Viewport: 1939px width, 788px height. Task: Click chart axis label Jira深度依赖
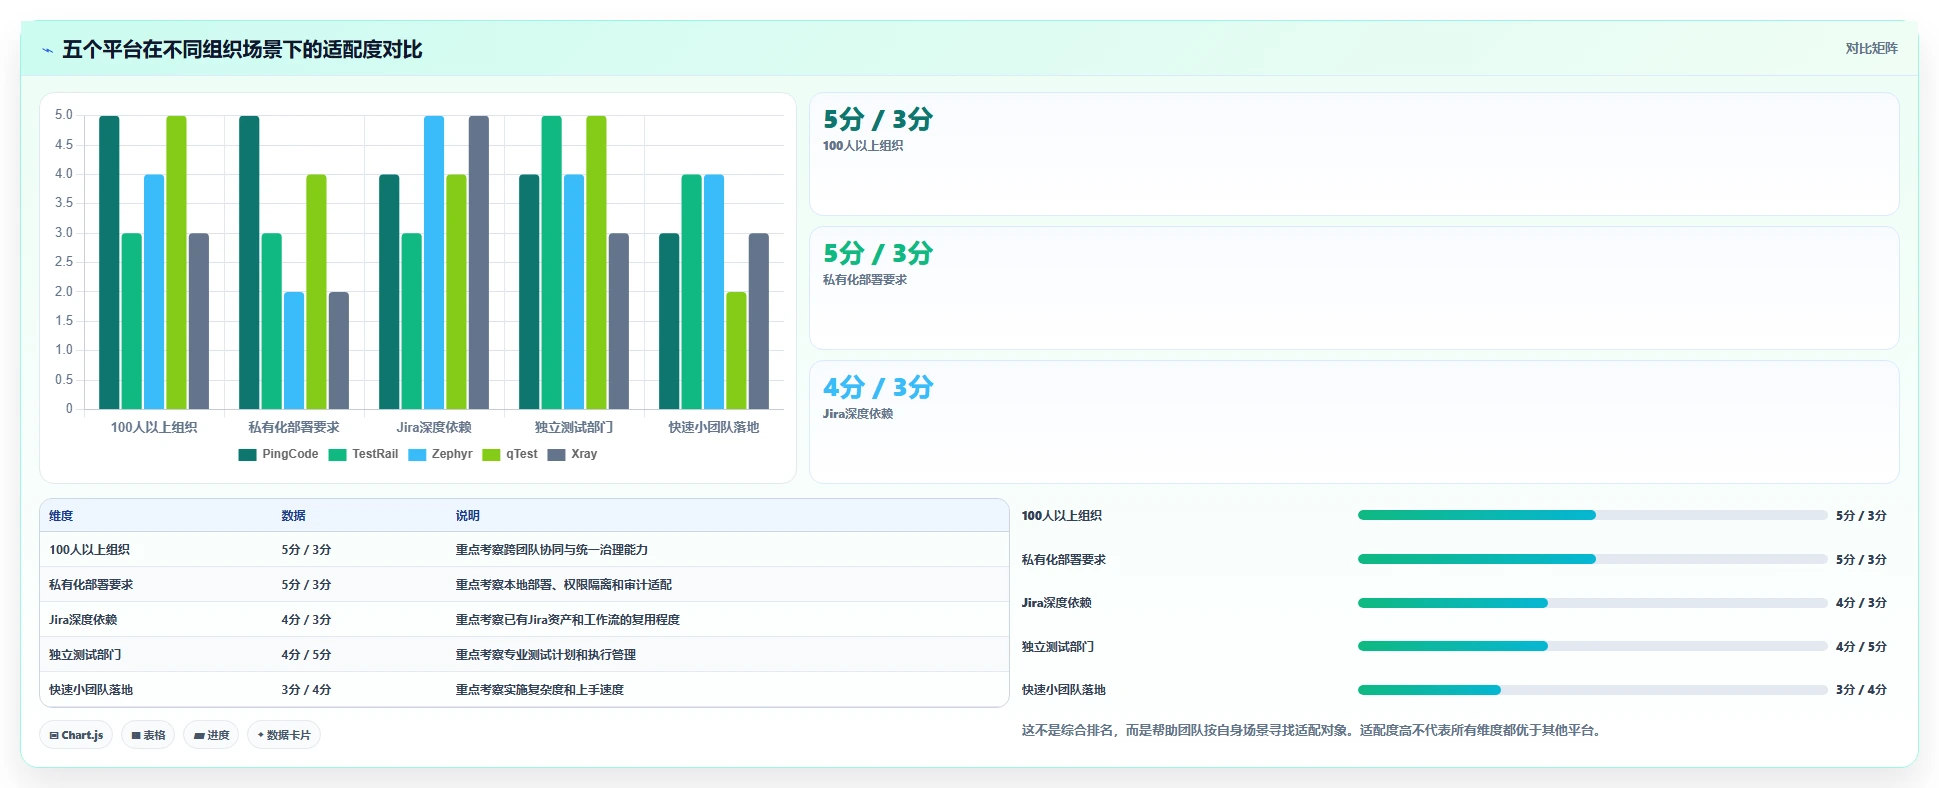point(434,427)
